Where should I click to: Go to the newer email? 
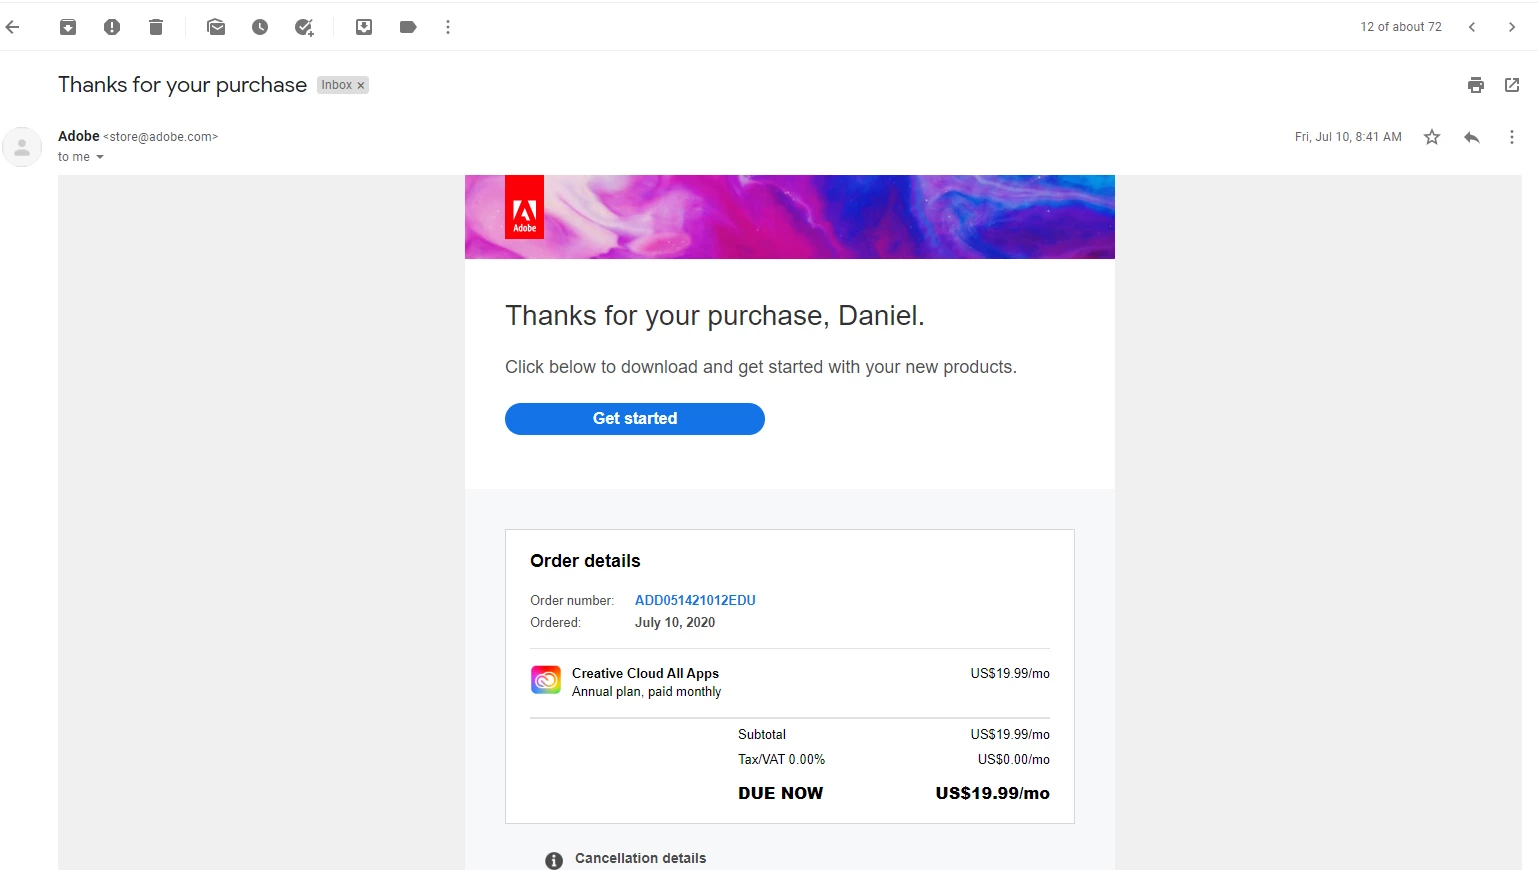(x=1472, y=27)
